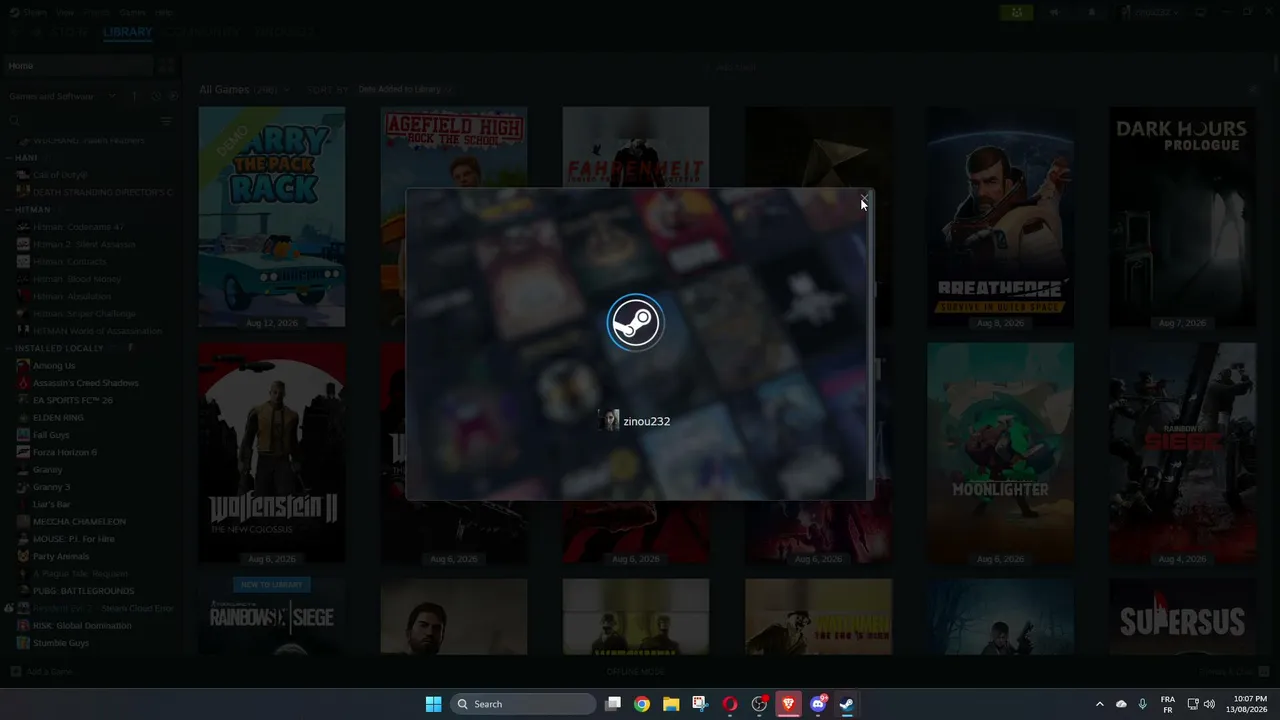Viewport: 1280px width, 720px height.
Task: Open the Games menu
Action: coord(132,12)
